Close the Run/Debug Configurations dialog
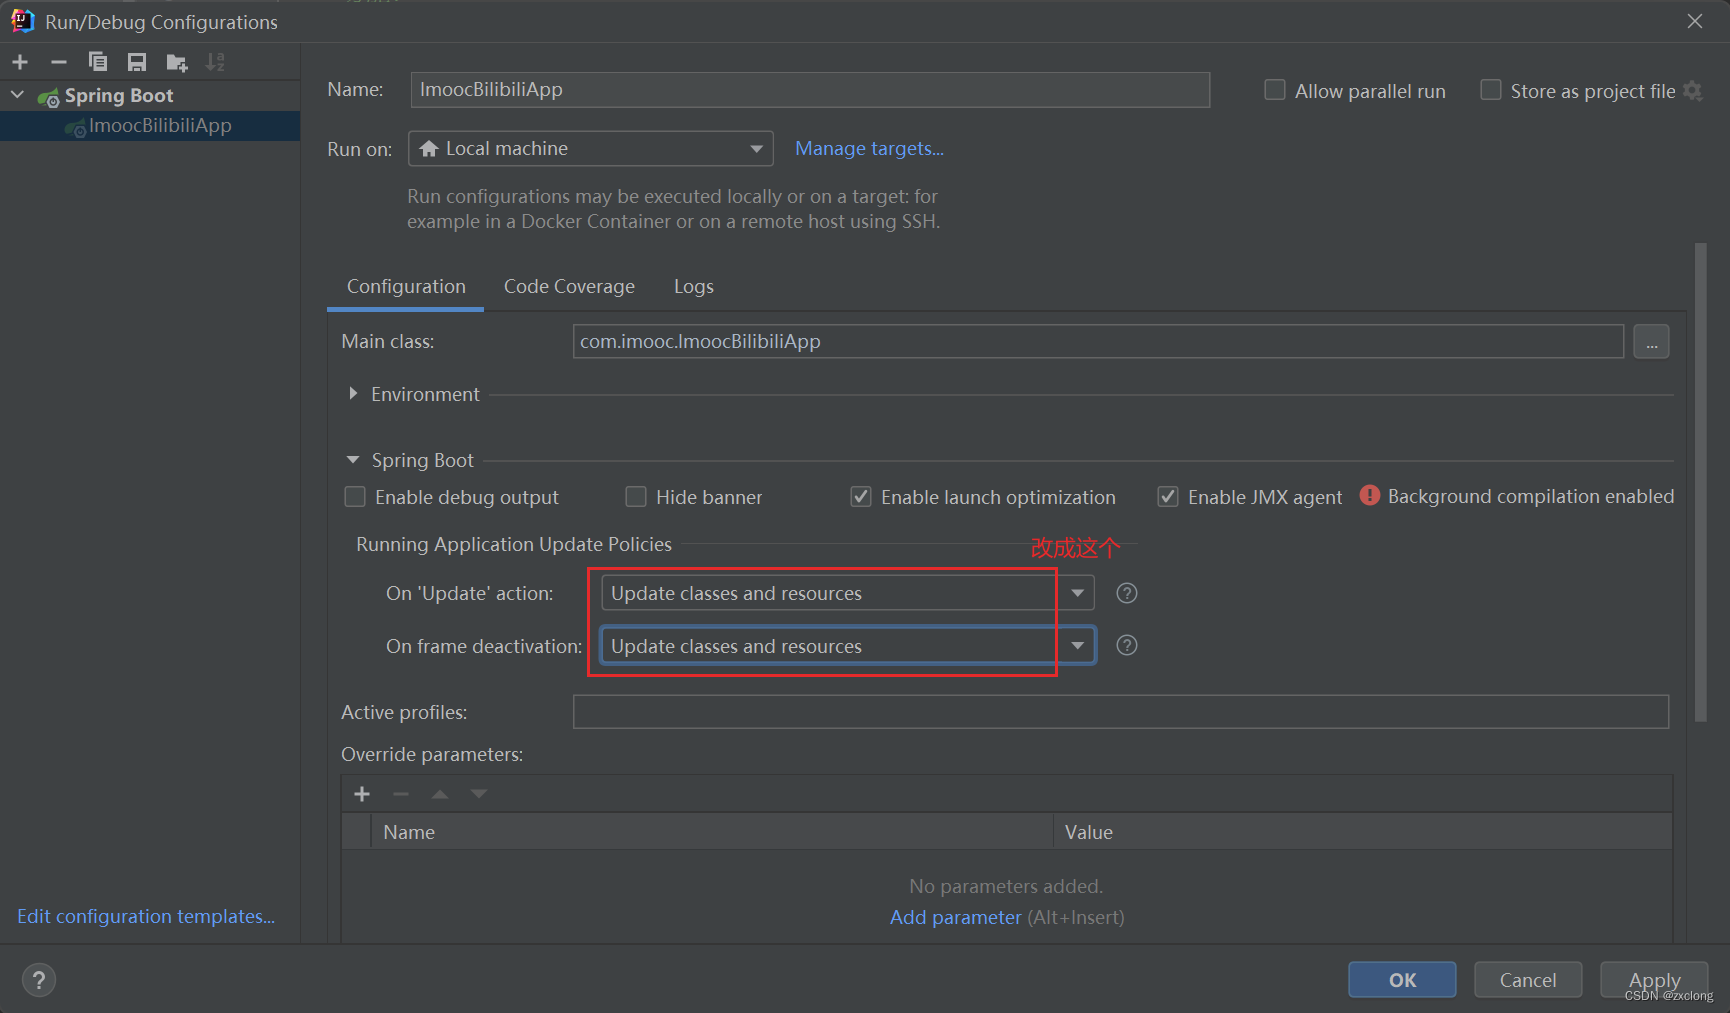The width and height of the screenshot is (1730, 1013). (x=1695, y=21)
